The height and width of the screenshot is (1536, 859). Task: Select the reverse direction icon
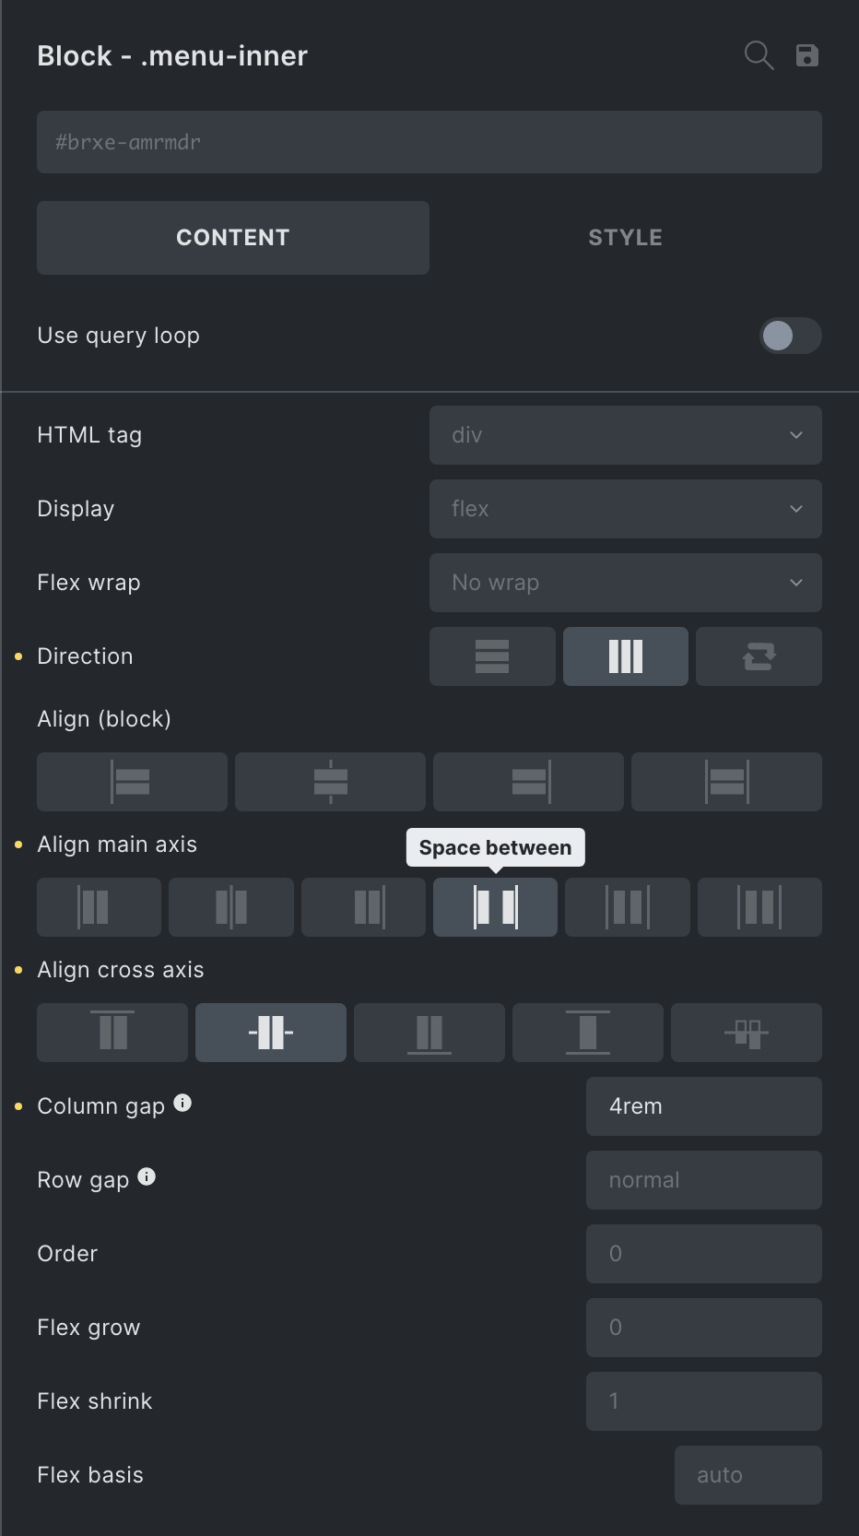point(758,656)
